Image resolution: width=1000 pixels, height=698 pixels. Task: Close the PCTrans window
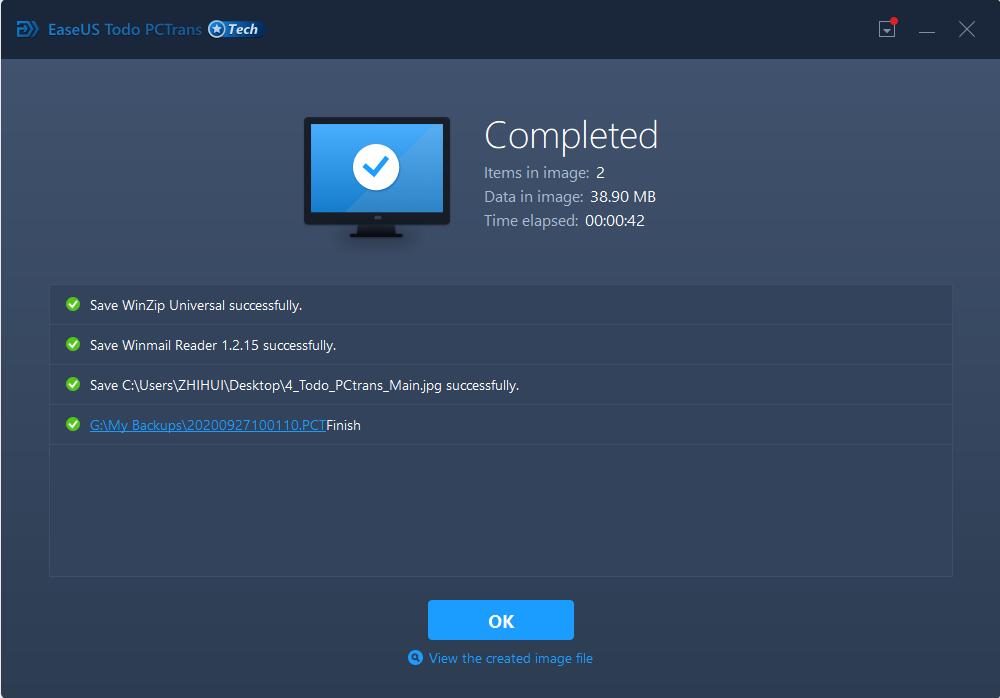tap(967, 29)
